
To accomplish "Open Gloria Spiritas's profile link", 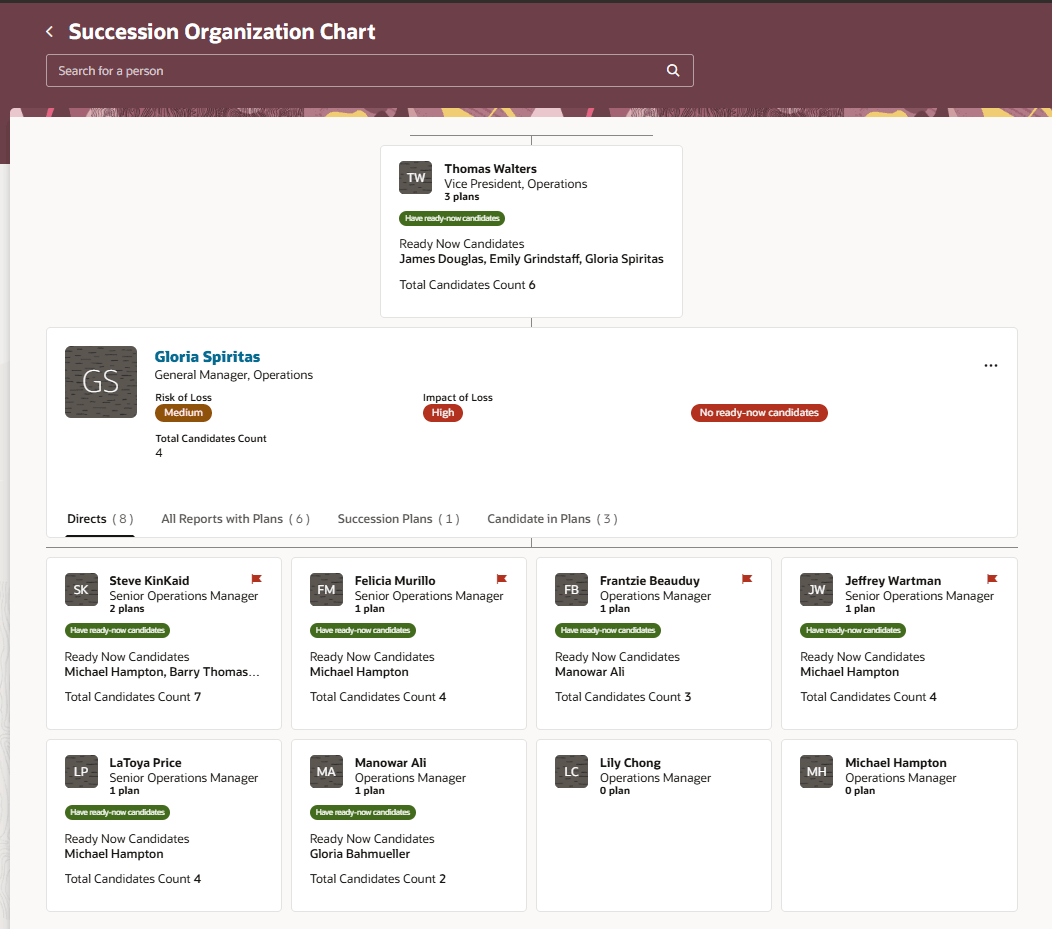I will [x=207, y=356].
